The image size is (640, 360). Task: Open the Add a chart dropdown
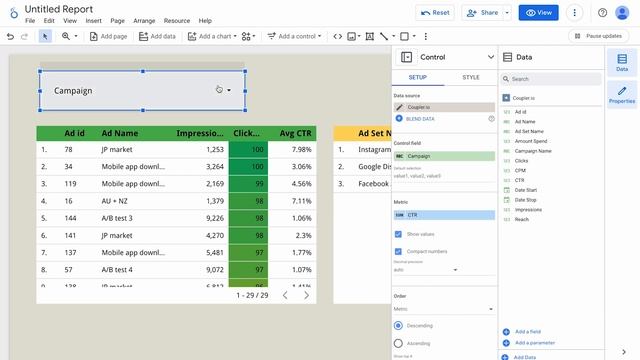pyautogui.click(x=212, y=36)
